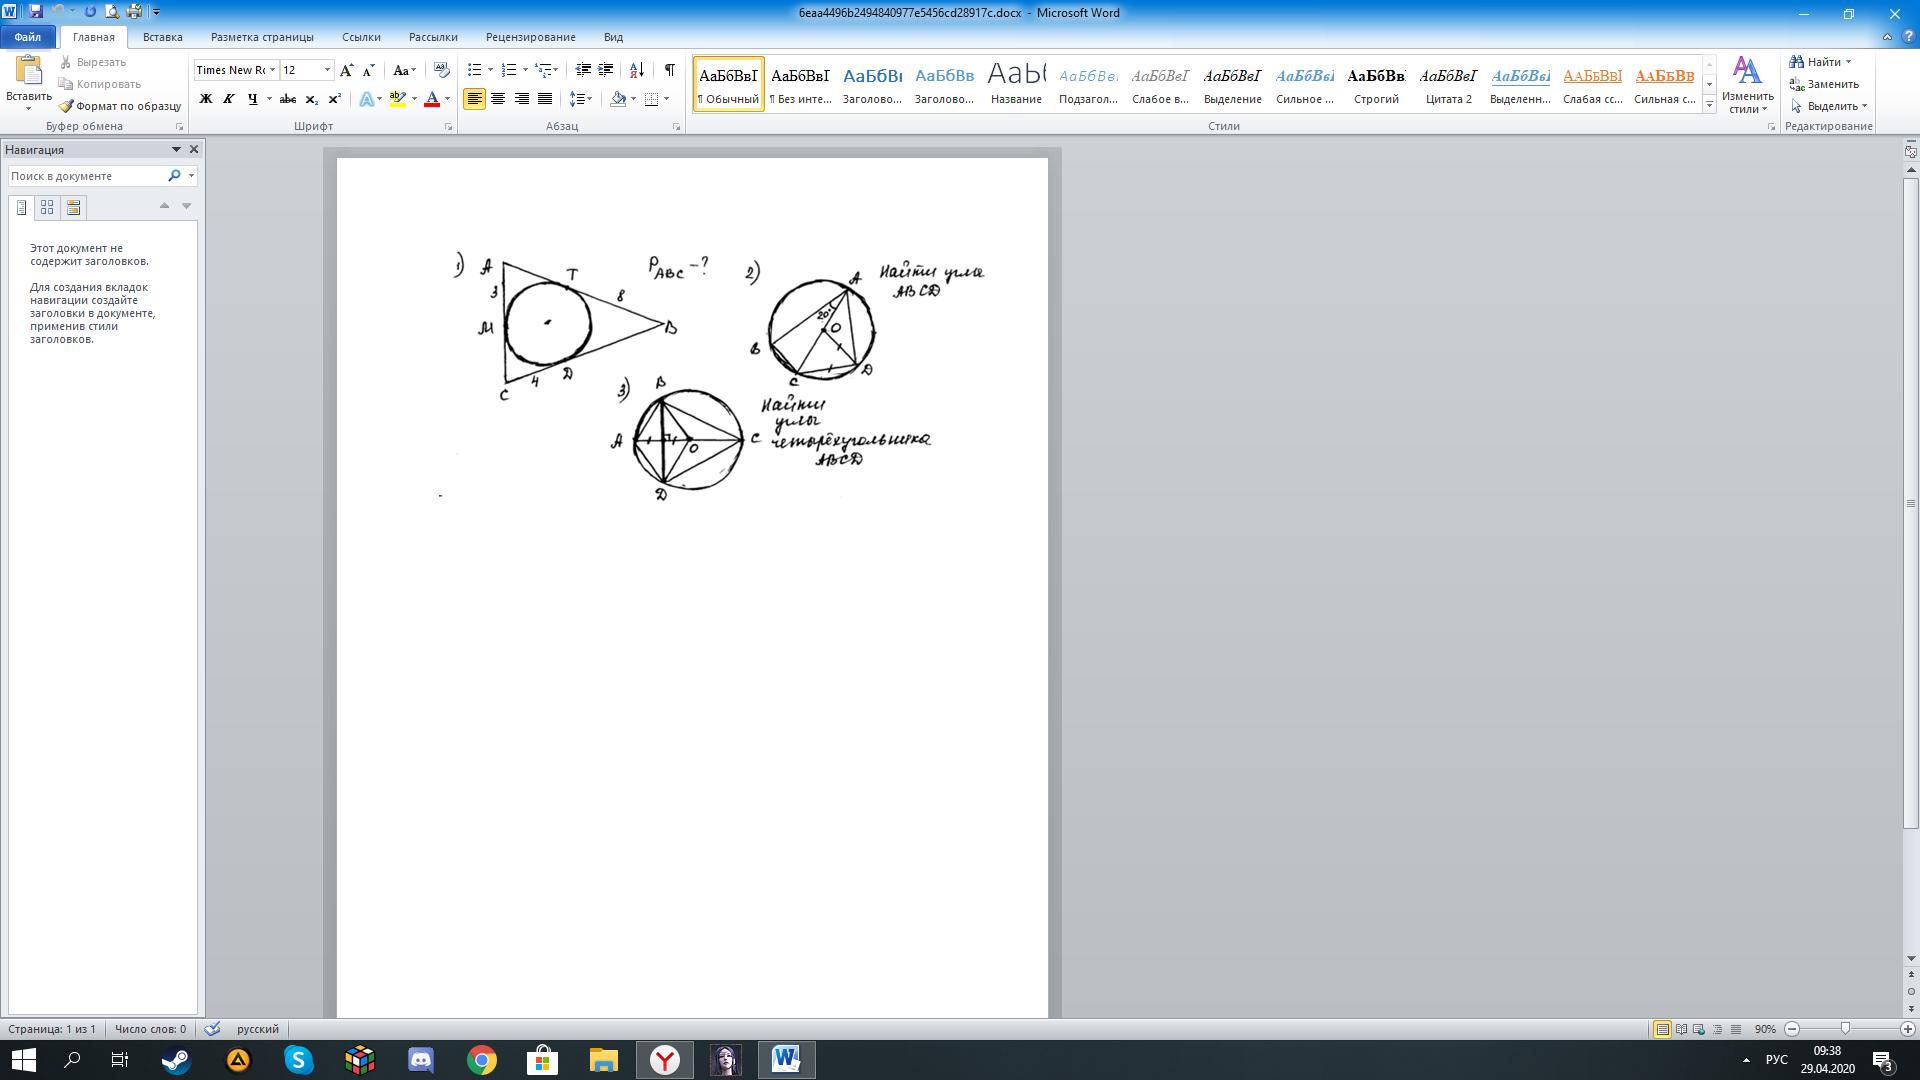Click the Grow Font icon
The width and height of the screenshot is (1920, 1080).
pyautogui.click(x=346, y=70)
